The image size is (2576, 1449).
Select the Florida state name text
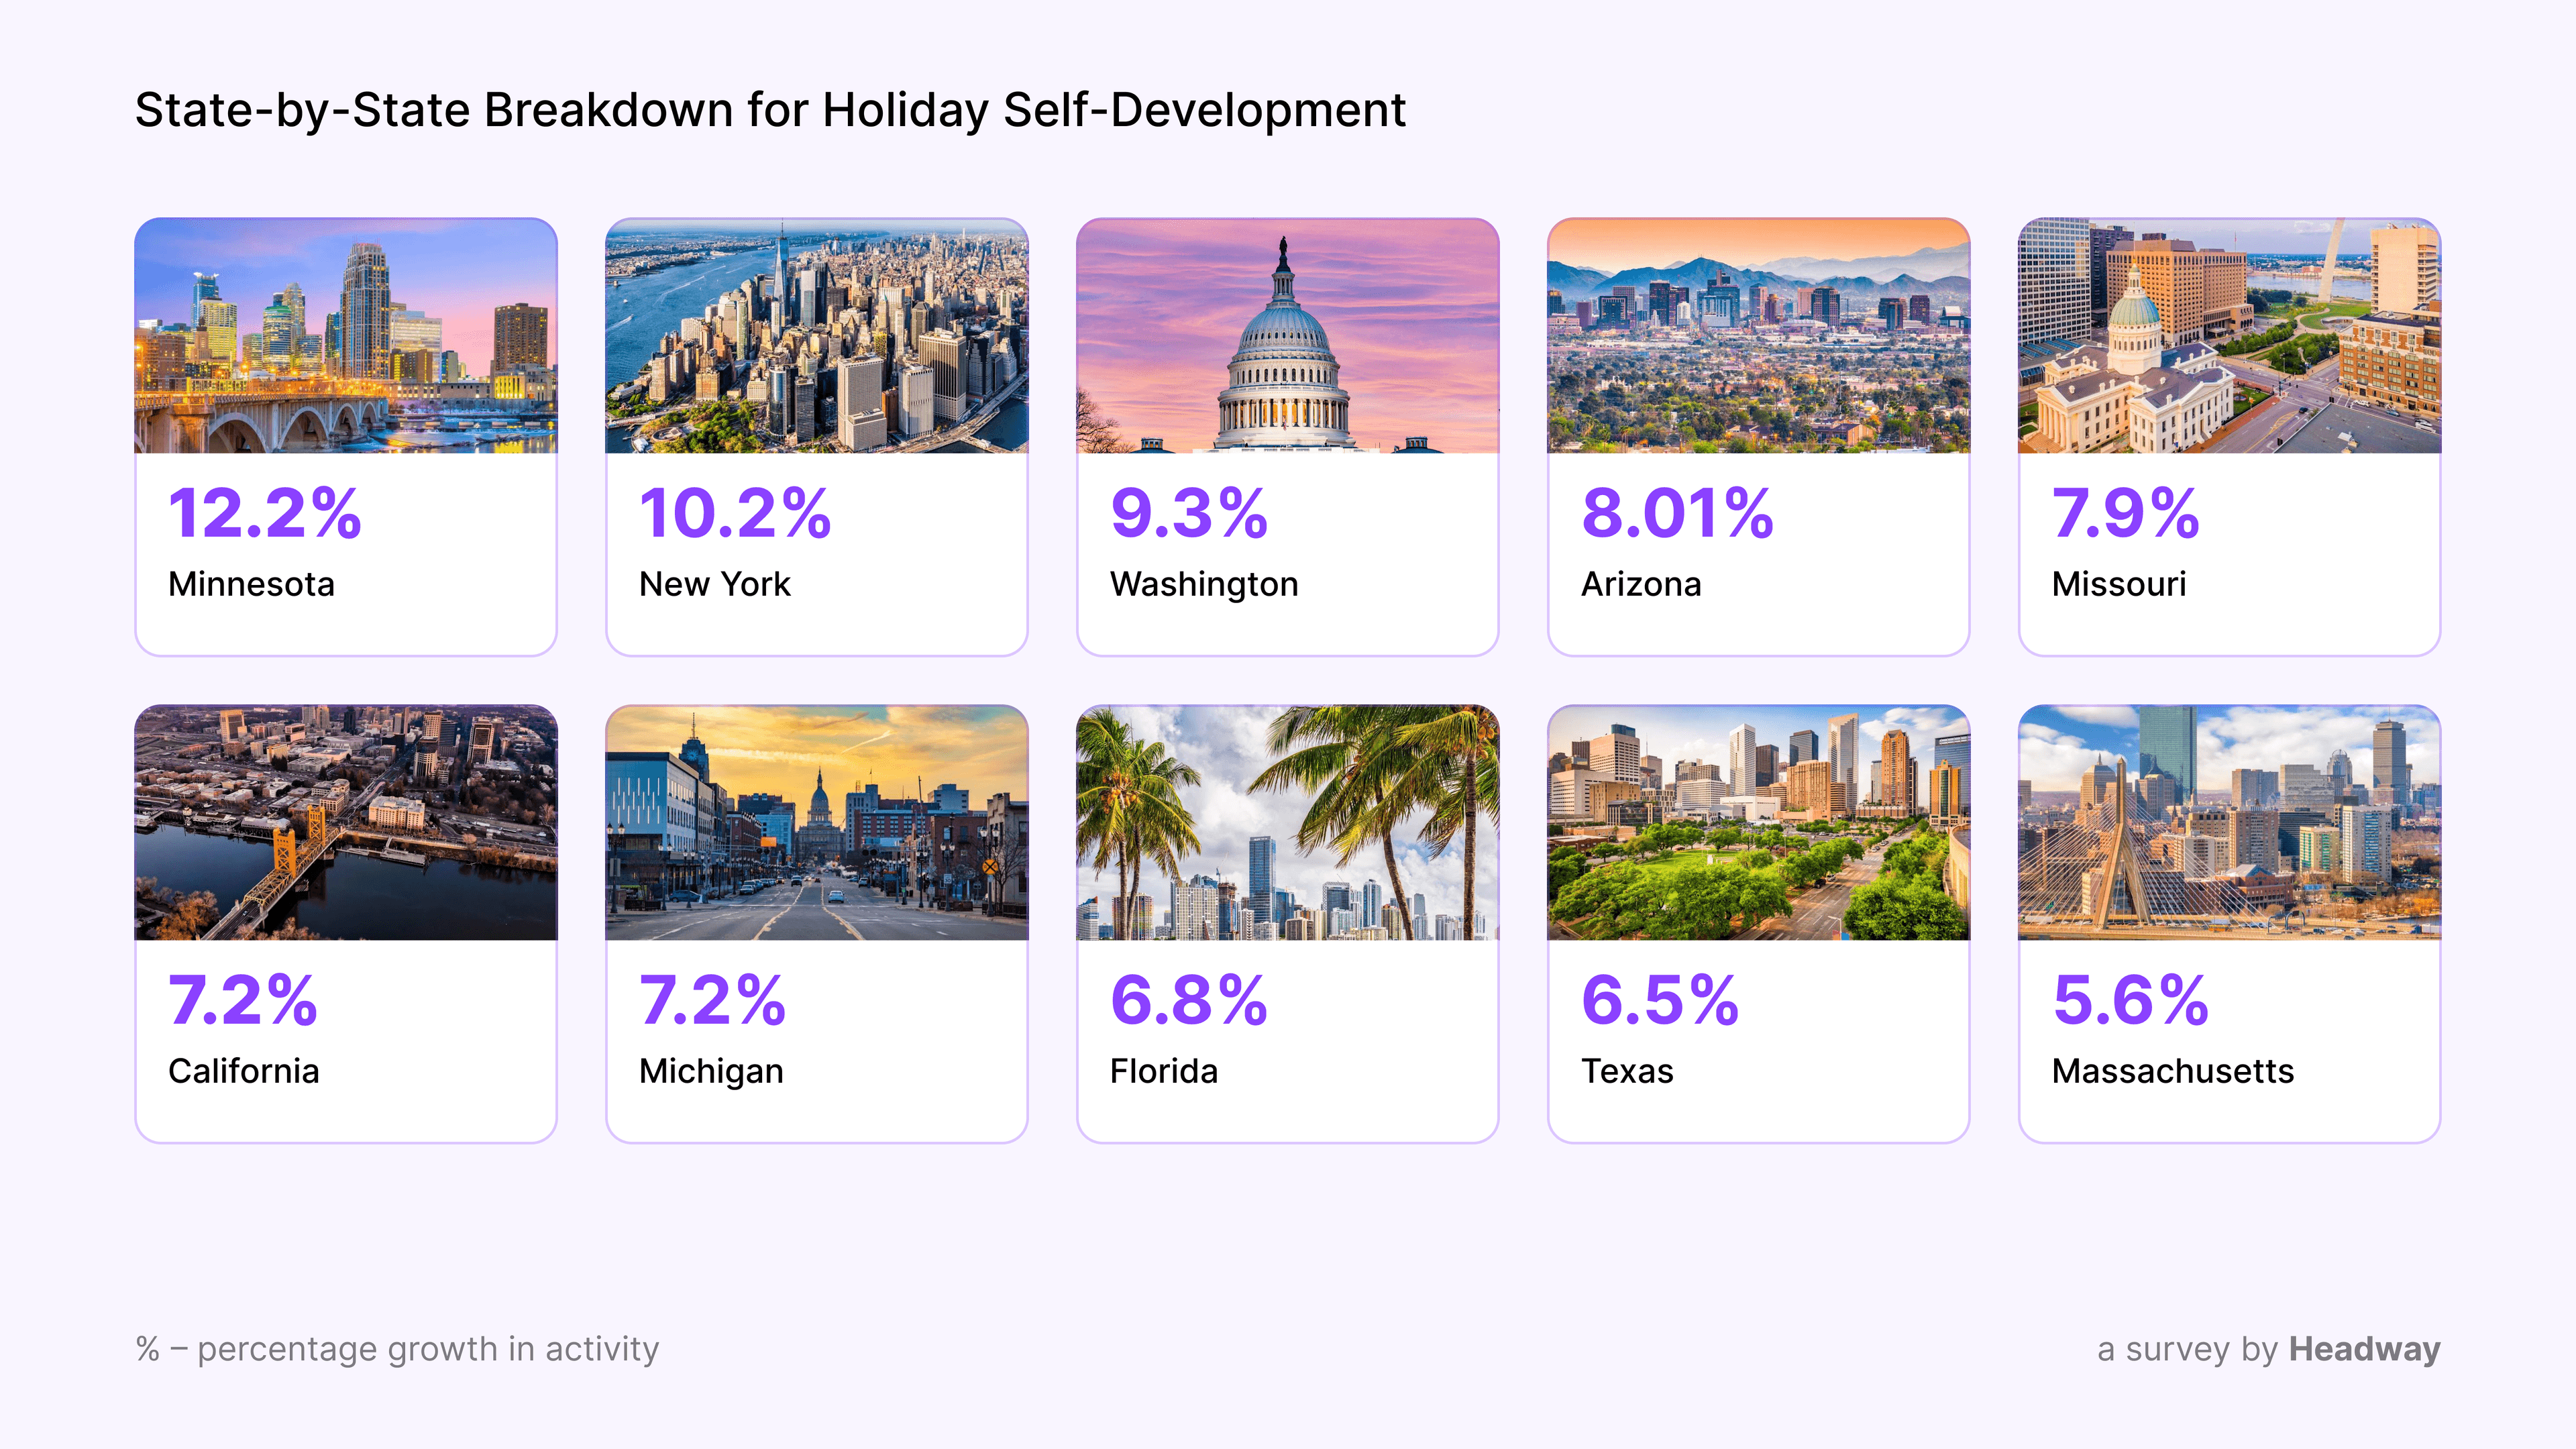1164,1071
